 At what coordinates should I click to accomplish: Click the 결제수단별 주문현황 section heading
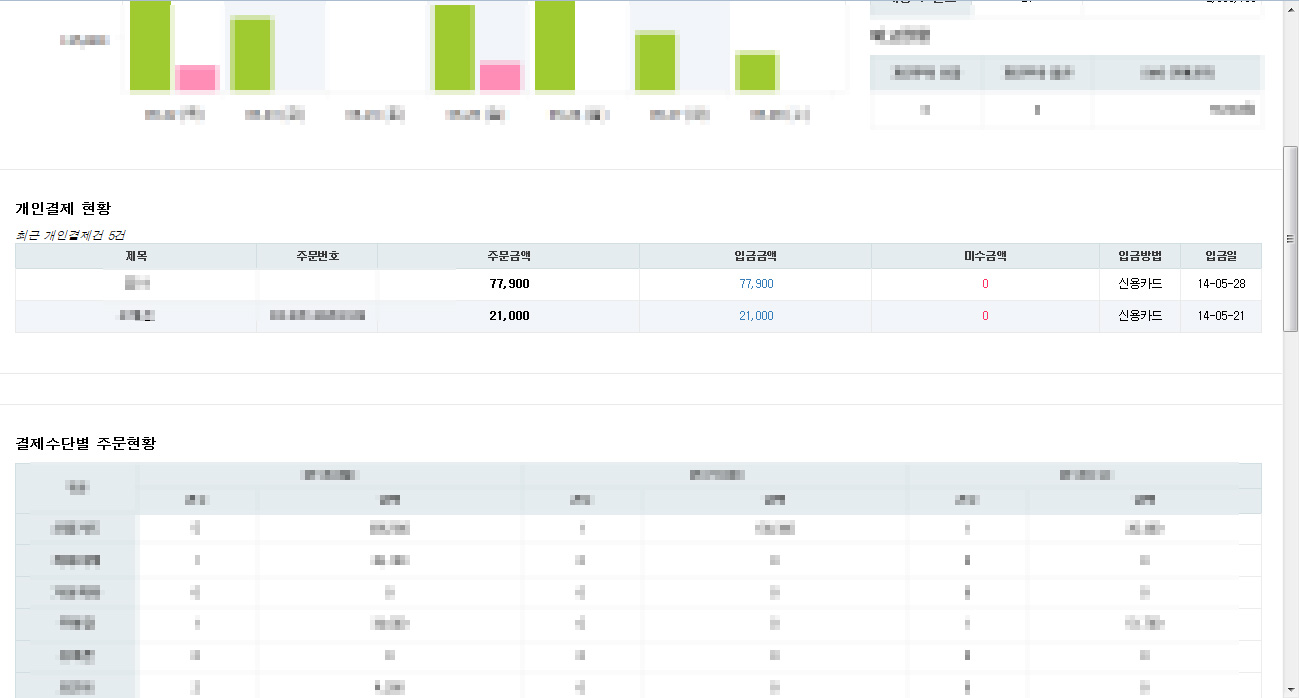86,443
